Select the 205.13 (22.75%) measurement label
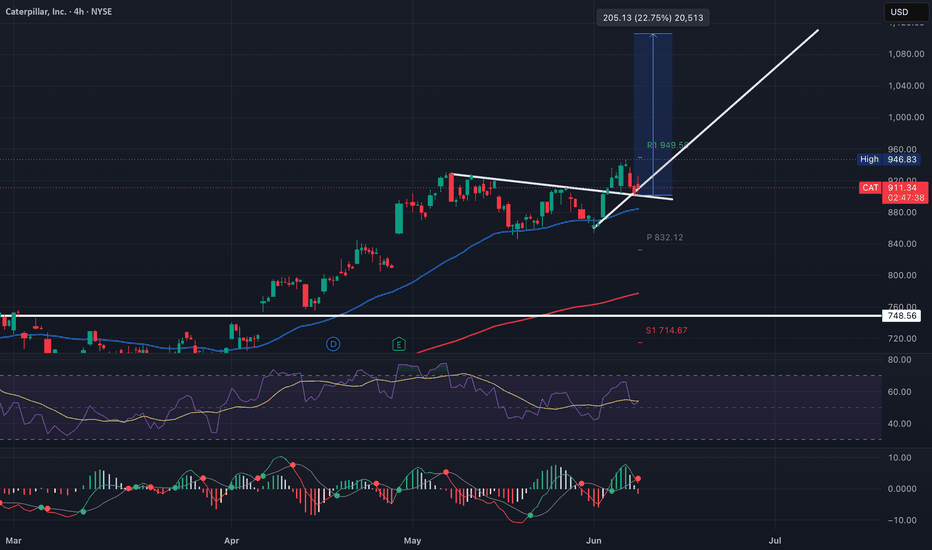 (653, 18)
